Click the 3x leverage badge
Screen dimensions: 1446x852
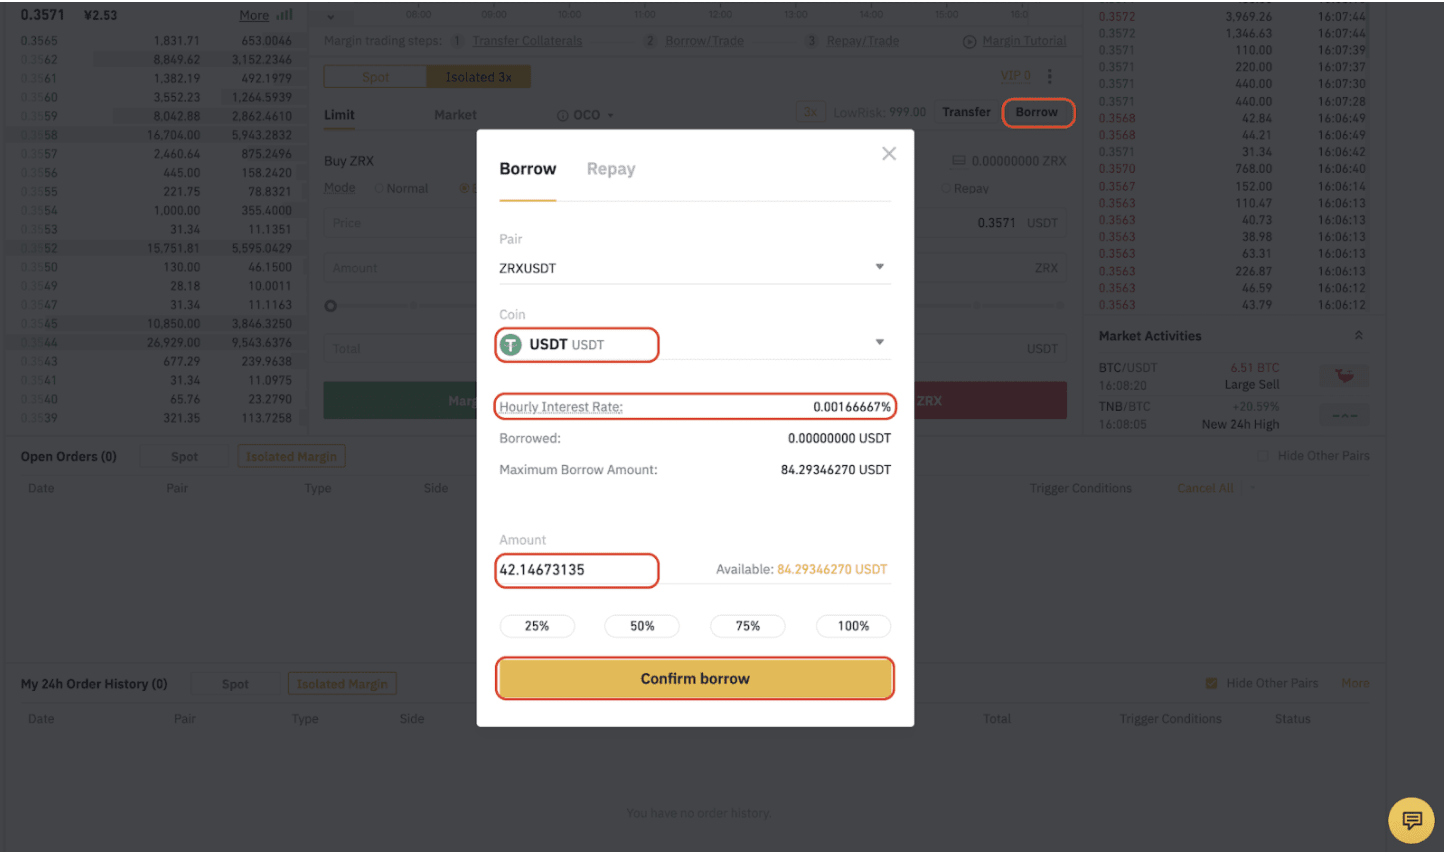[x=810, y=112]
